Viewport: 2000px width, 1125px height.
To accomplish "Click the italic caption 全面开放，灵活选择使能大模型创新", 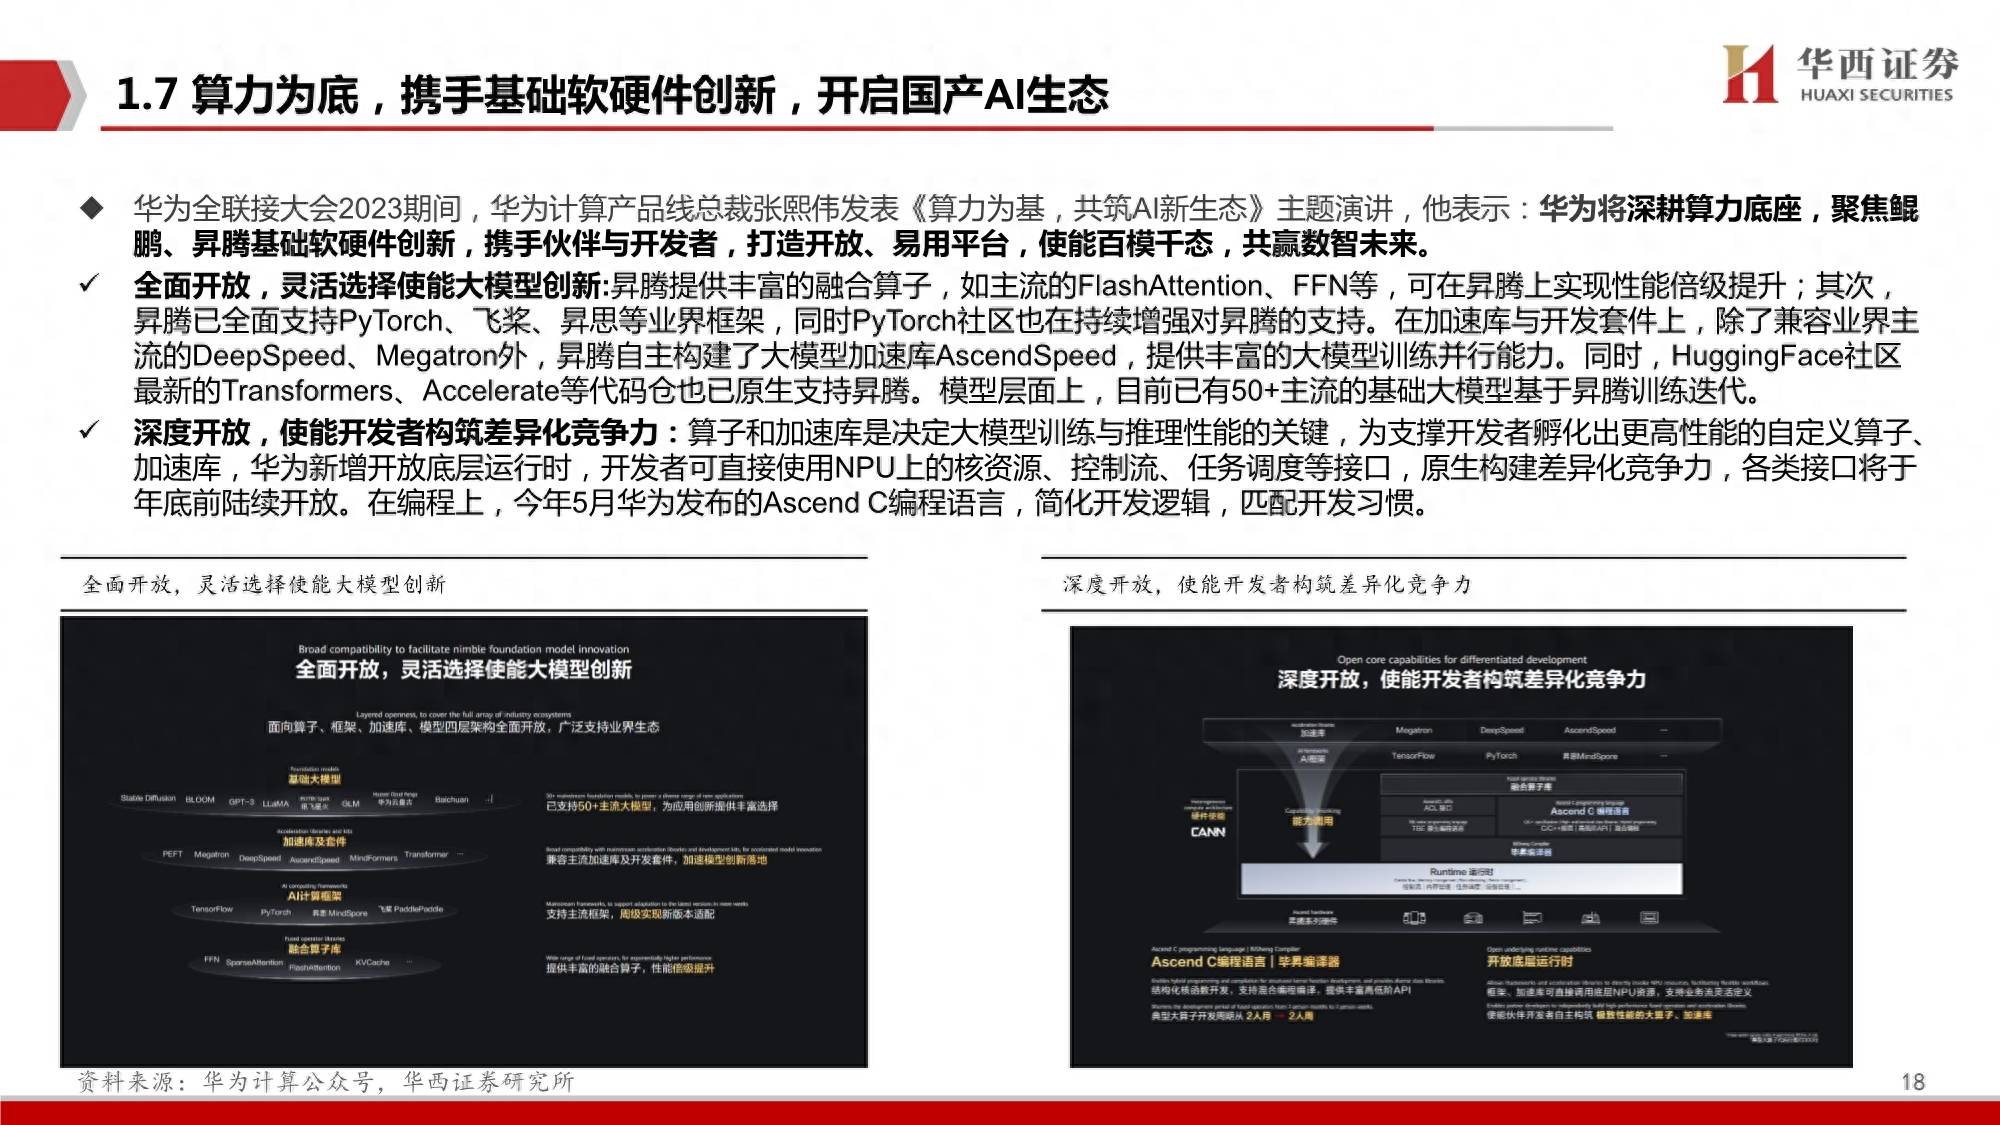I will coord(264,584).
